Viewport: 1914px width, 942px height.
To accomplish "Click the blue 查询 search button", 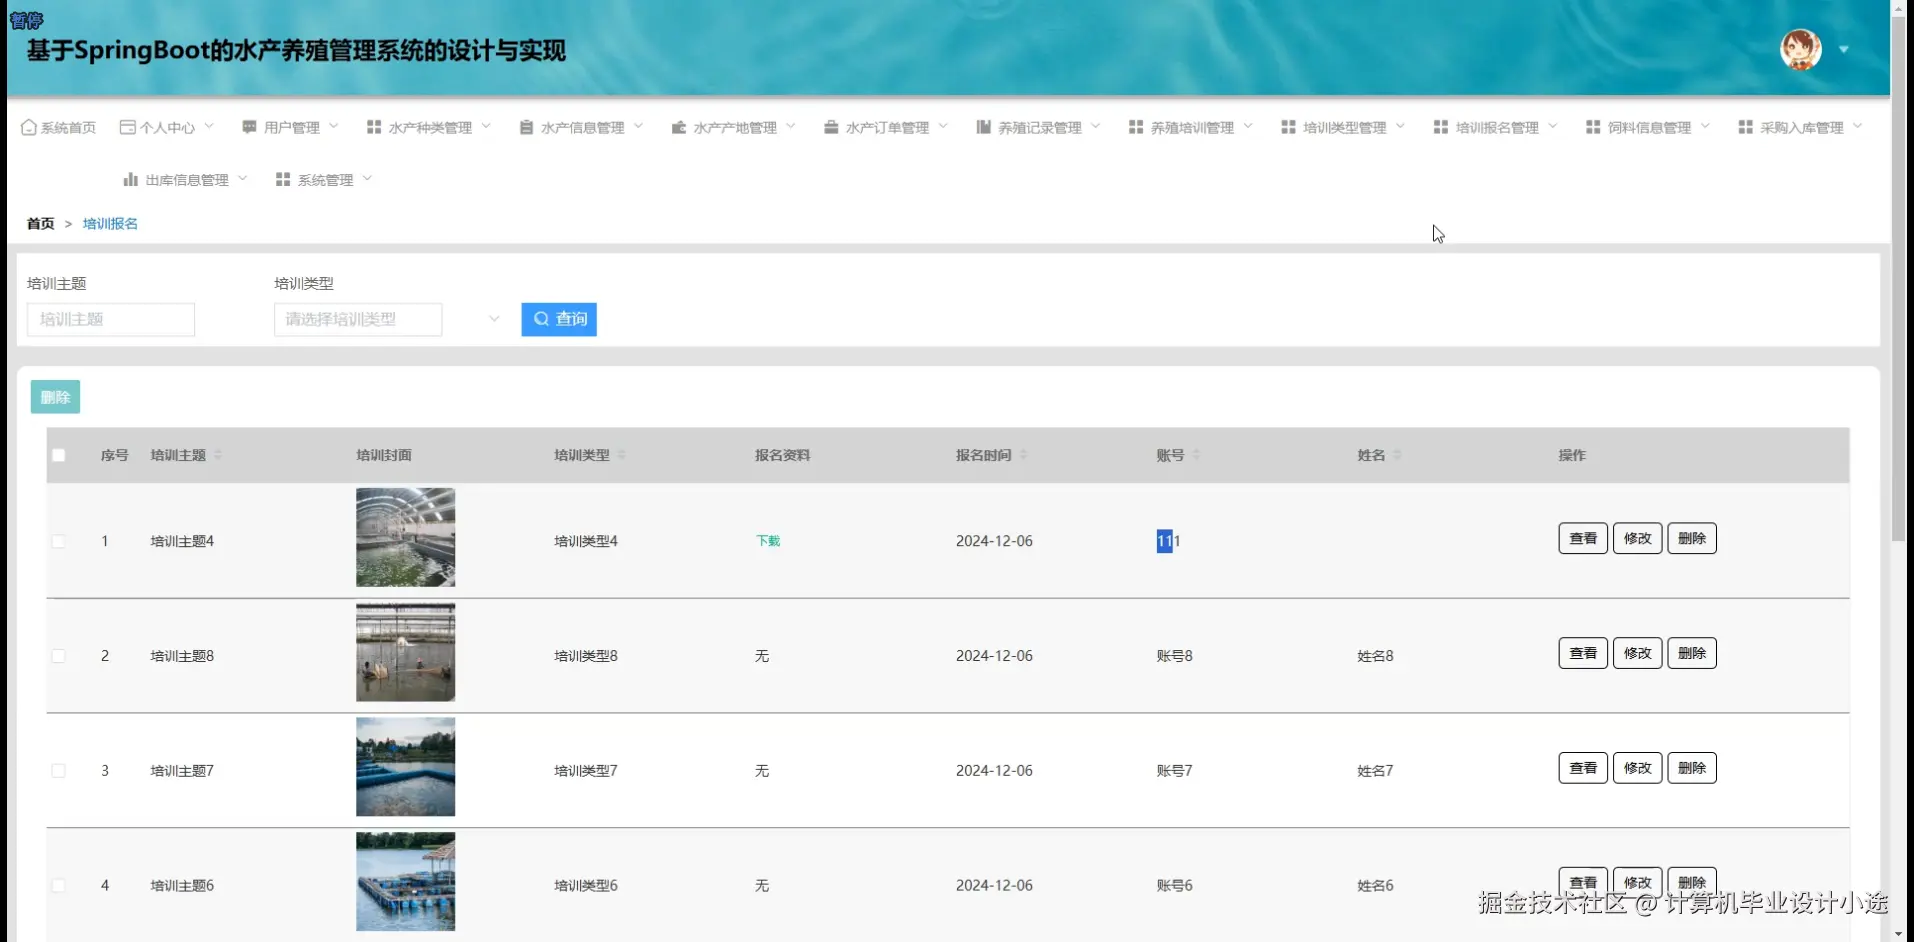I will pos(559,319).
